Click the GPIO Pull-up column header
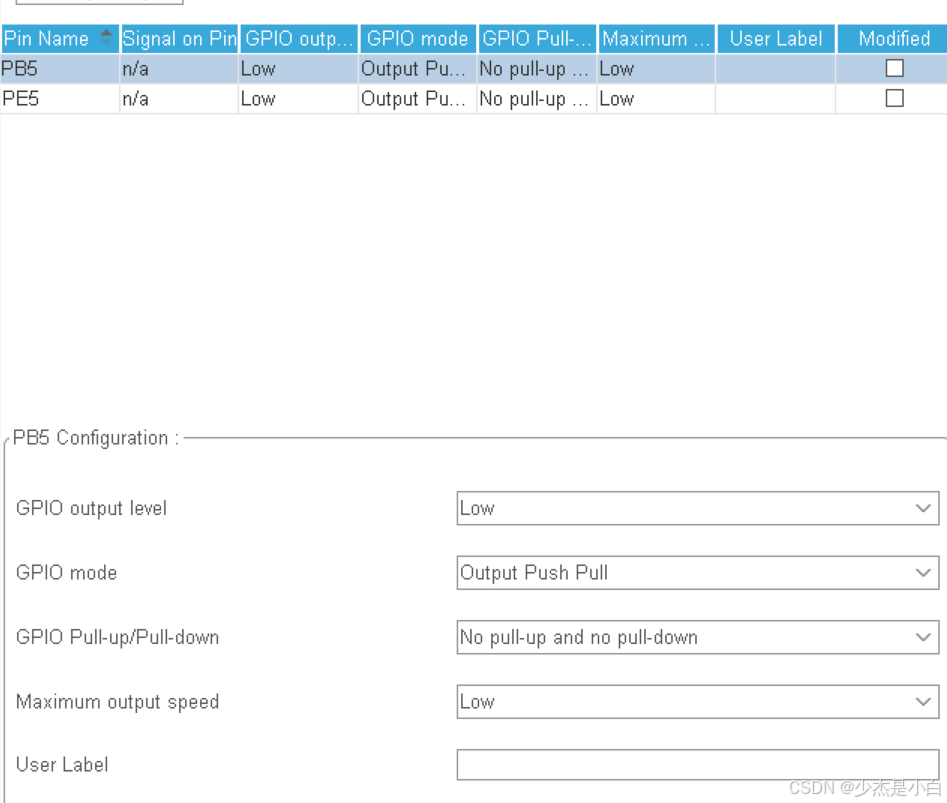Viewport: 947px width, 803px height. click(x=537, y=39)
